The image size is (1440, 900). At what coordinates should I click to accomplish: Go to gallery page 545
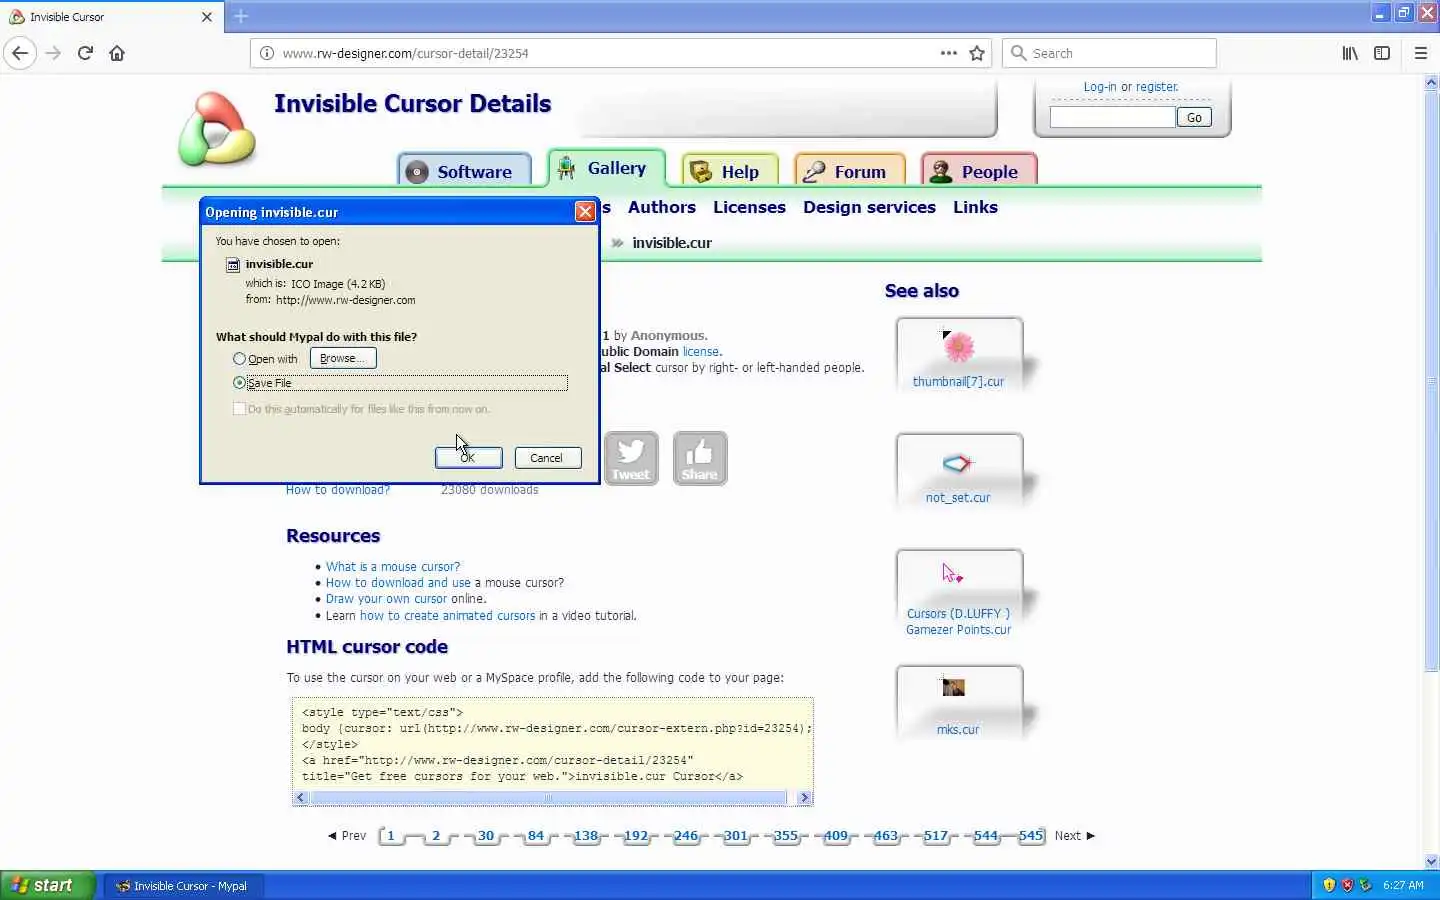point(1031,836)
